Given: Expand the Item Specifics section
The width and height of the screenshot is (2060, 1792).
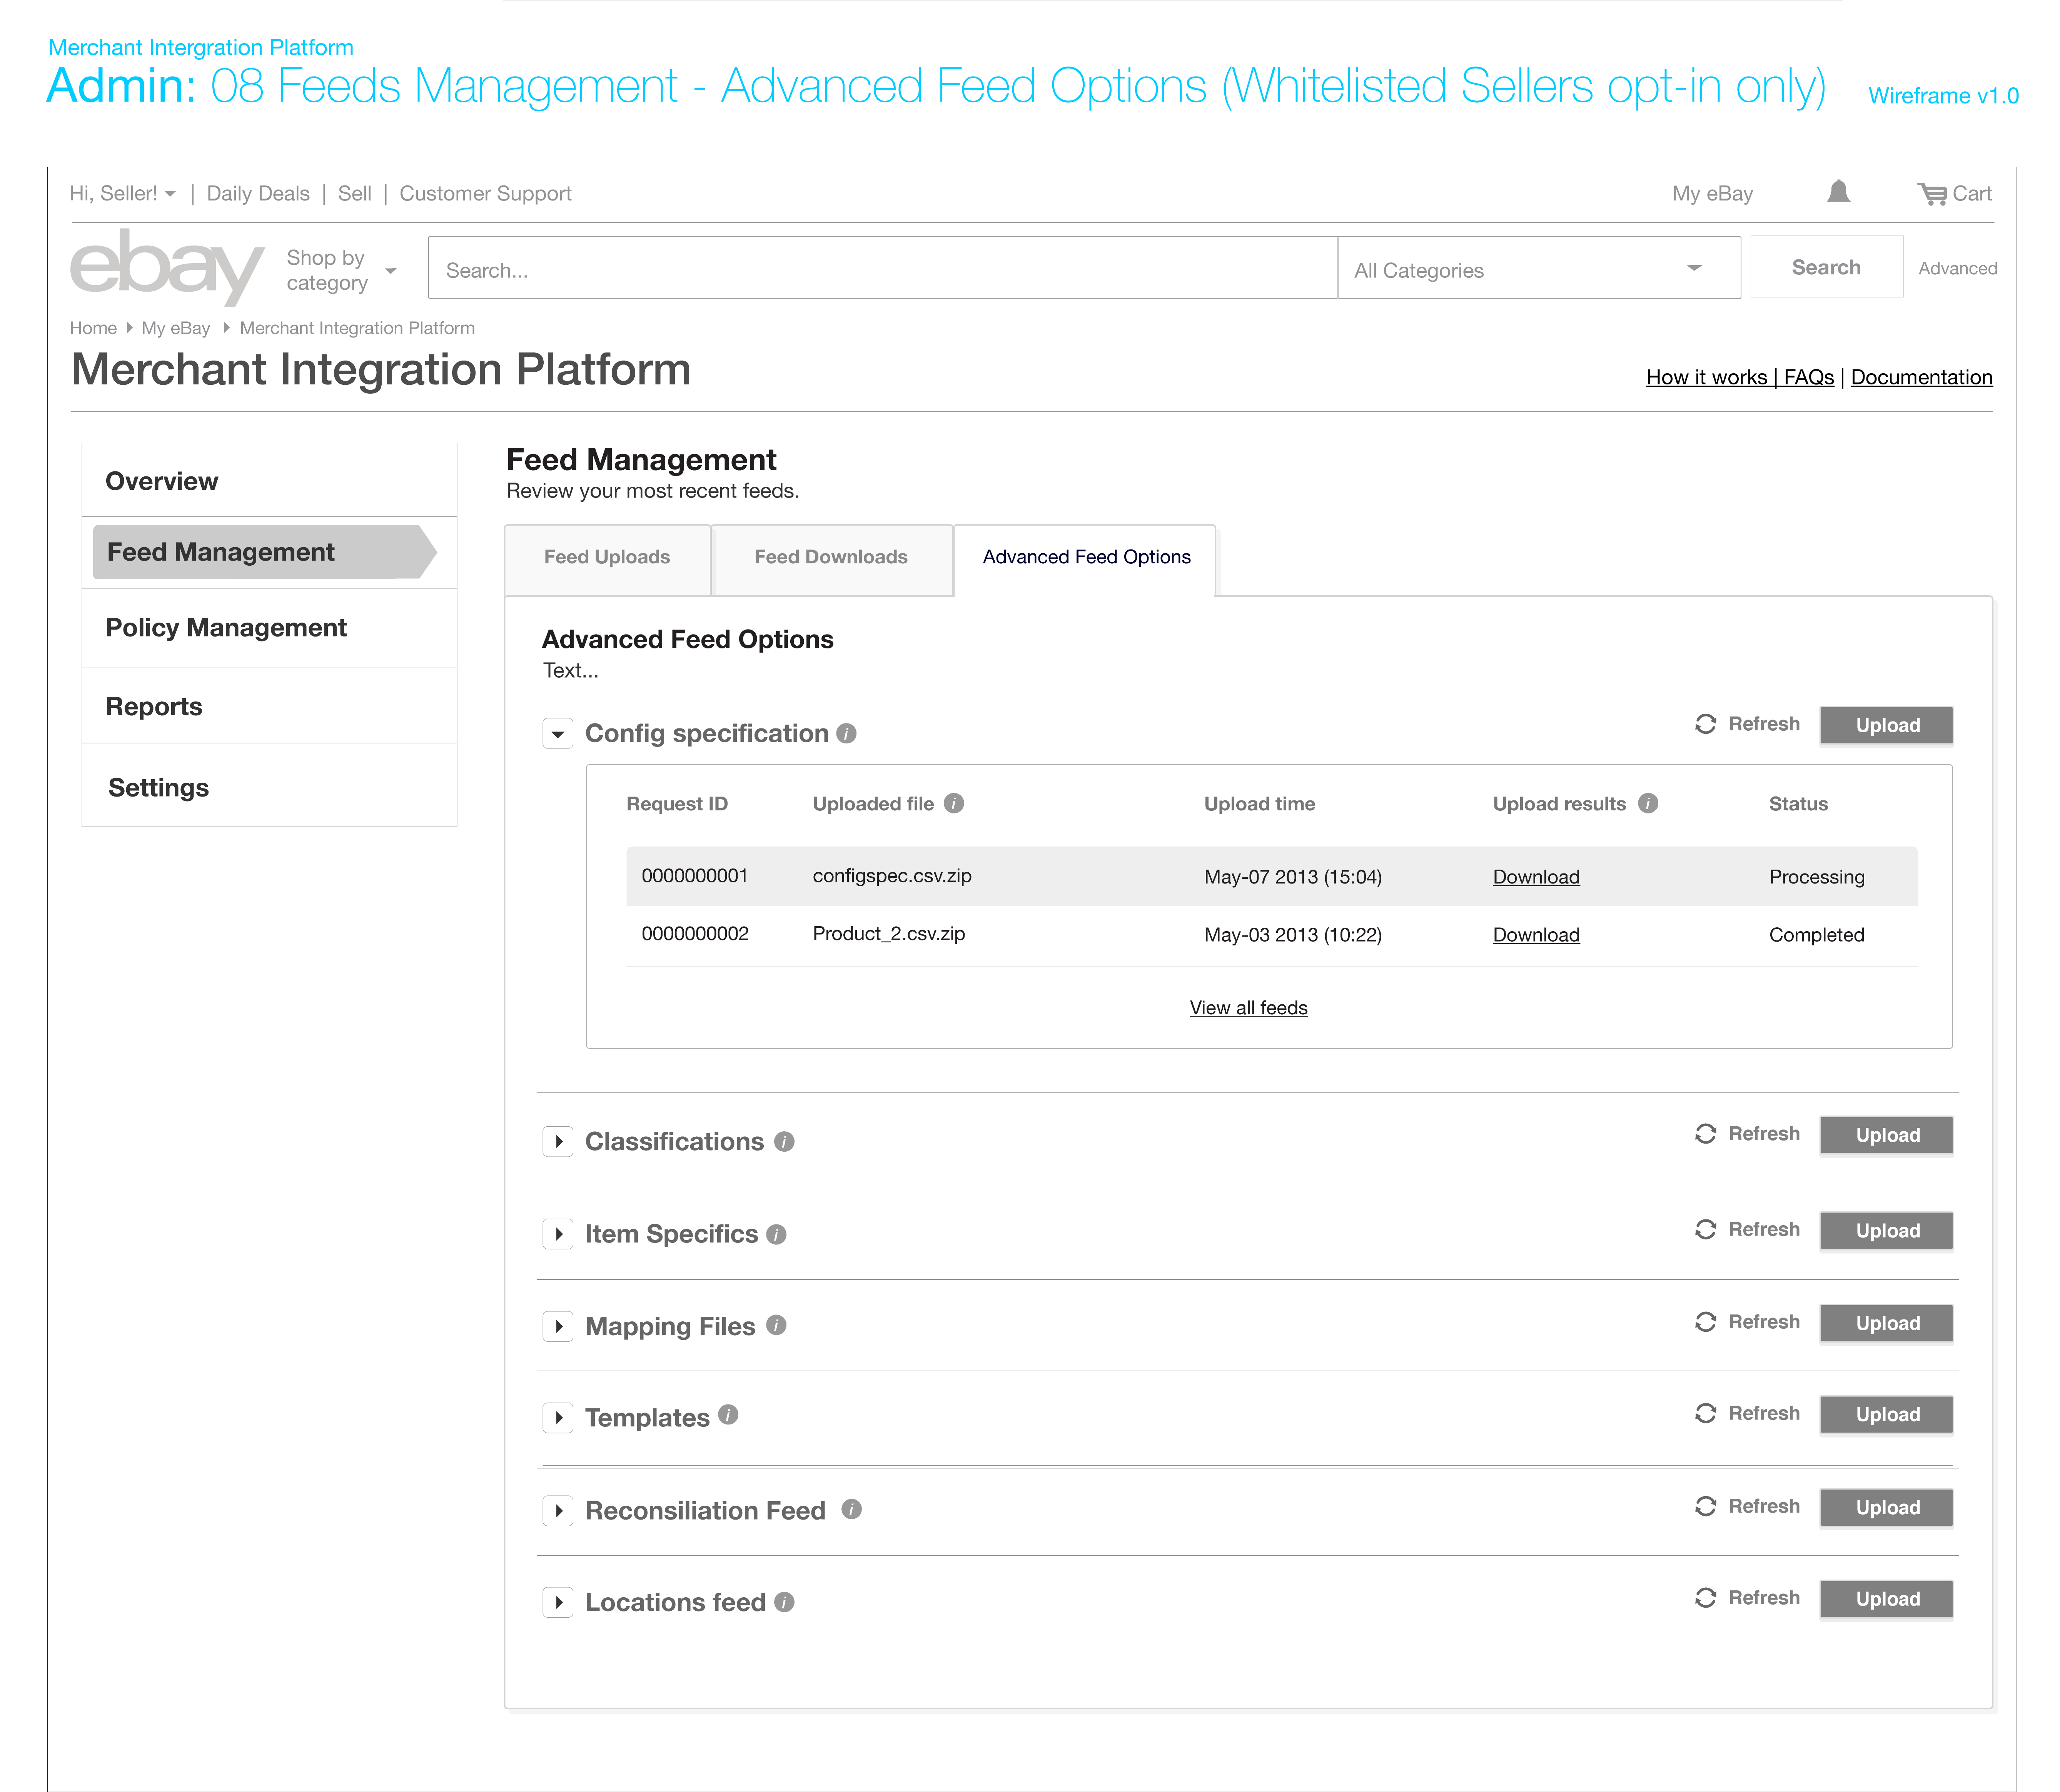Looking at the screenshot, I should pos(558,1234).
